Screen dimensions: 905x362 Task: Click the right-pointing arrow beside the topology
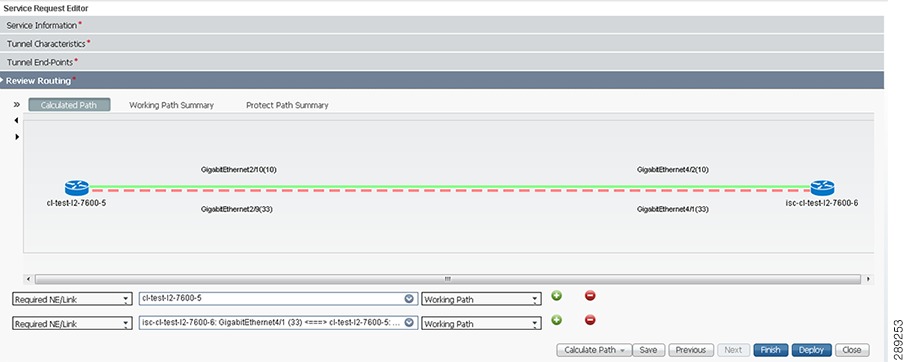point(17,137)
